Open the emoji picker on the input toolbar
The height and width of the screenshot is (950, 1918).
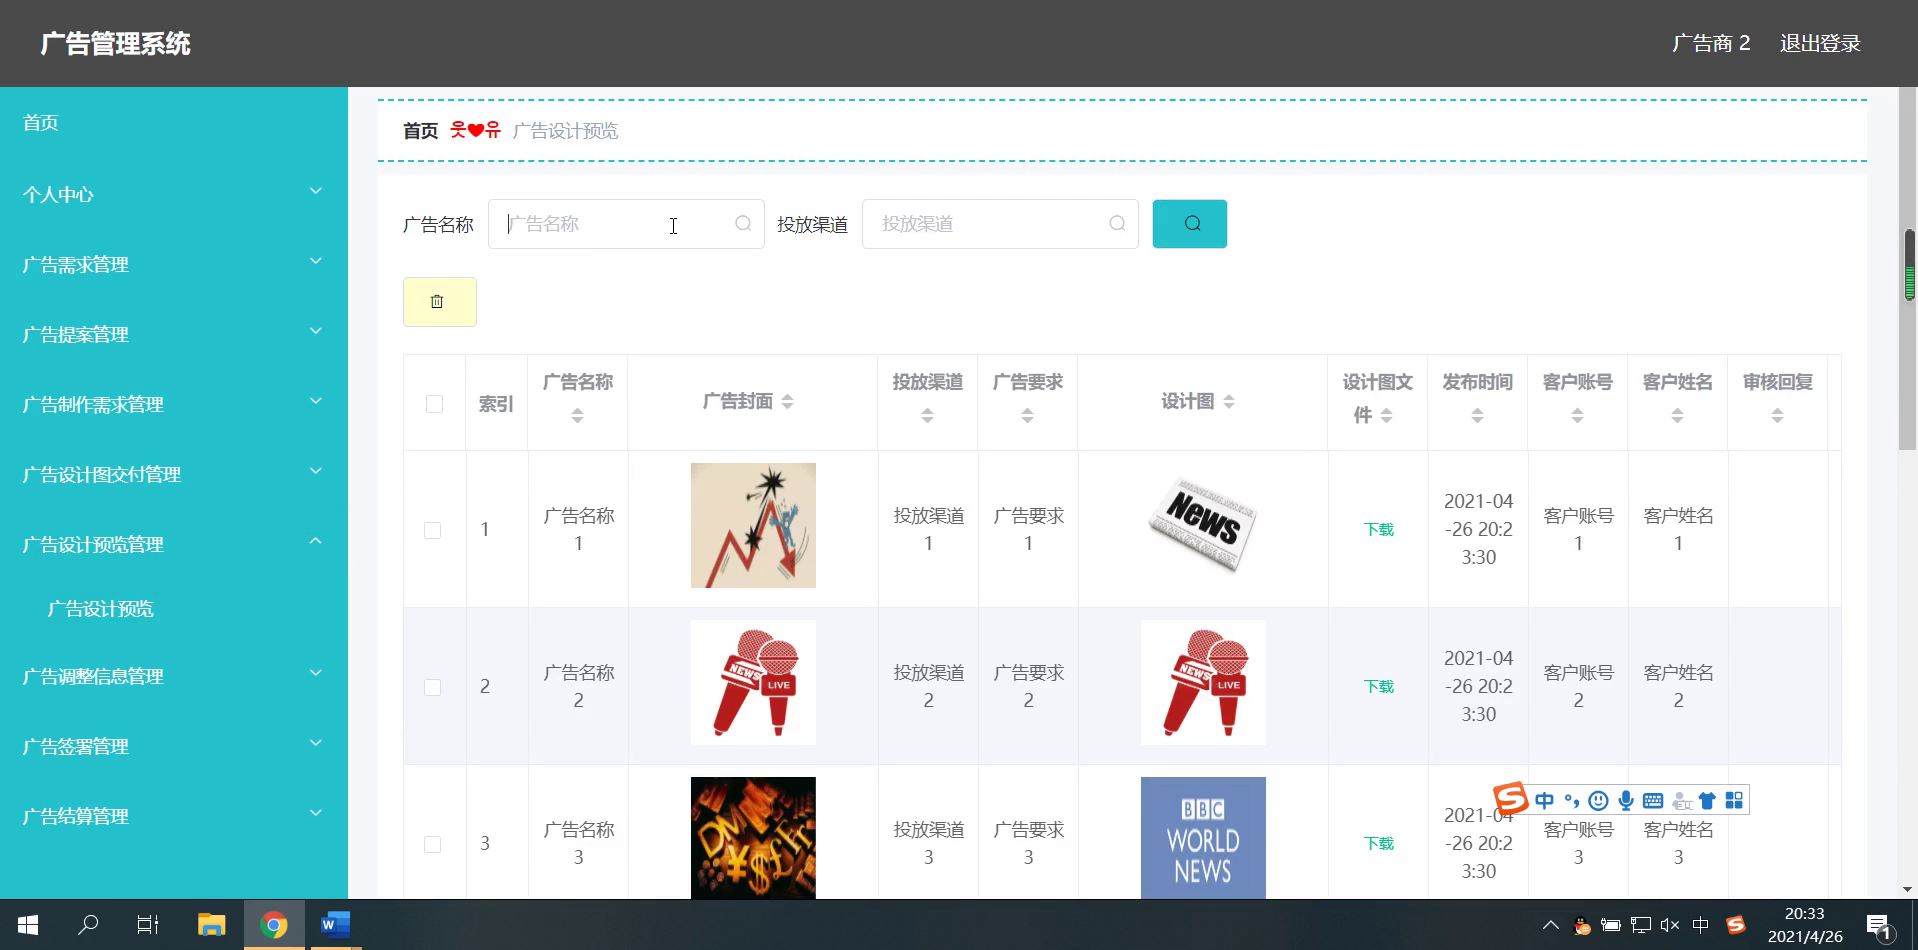click(x=1598, y=800)
